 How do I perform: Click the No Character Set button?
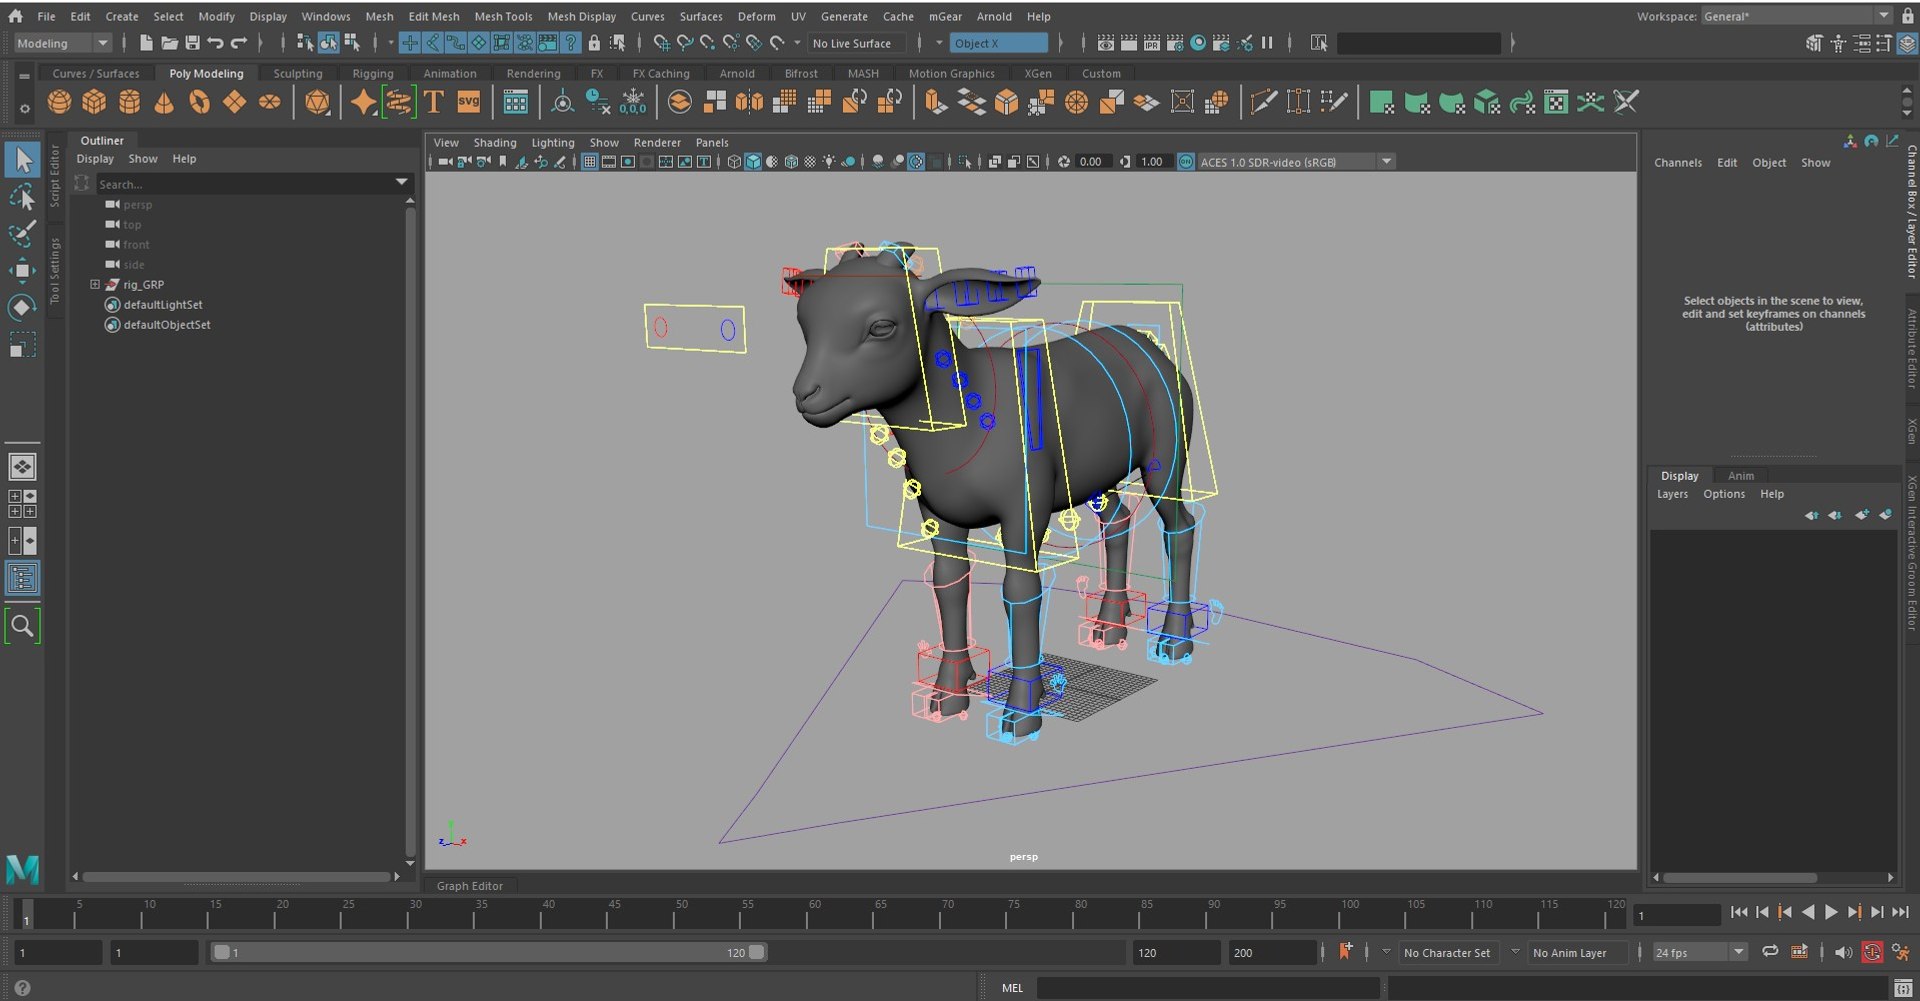coord(1446,953)
